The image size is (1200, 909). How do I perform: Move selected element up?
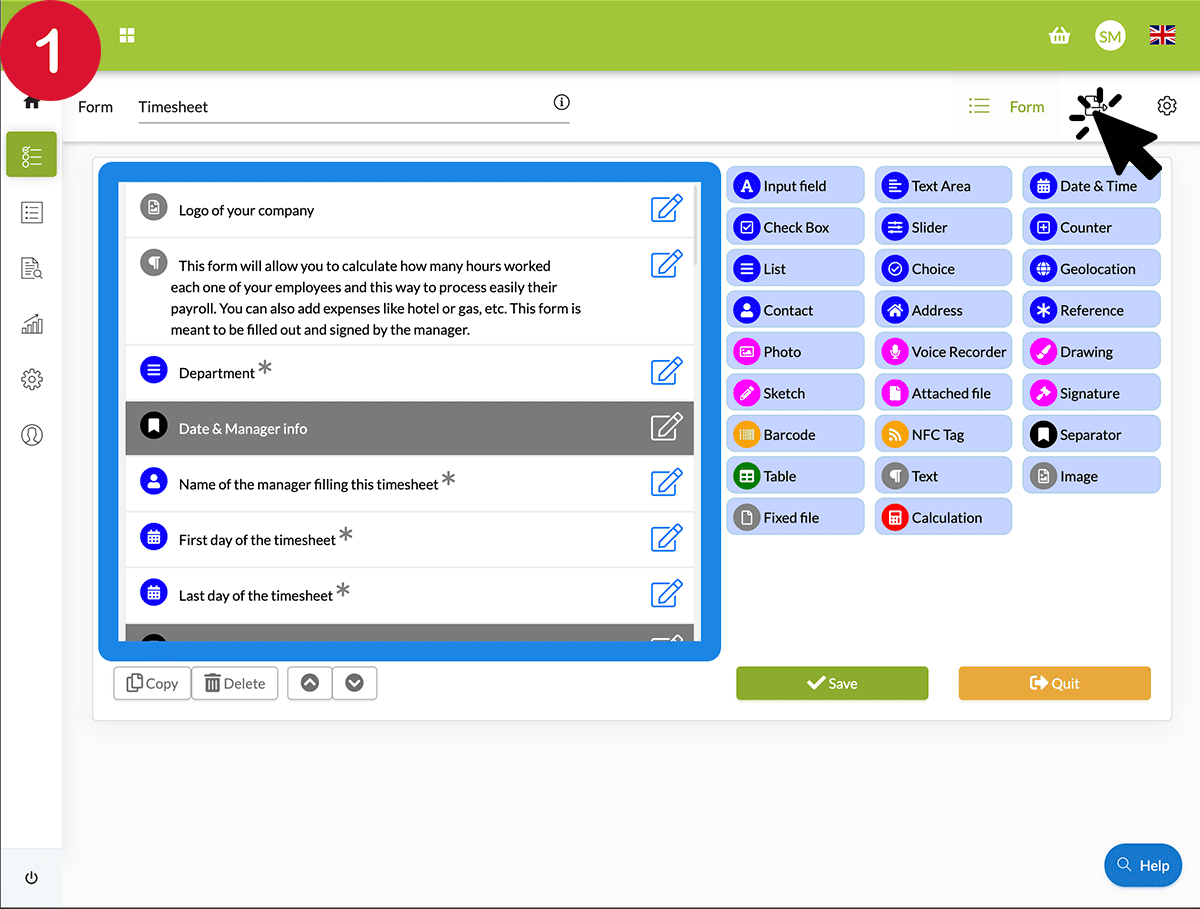point(310,683)
